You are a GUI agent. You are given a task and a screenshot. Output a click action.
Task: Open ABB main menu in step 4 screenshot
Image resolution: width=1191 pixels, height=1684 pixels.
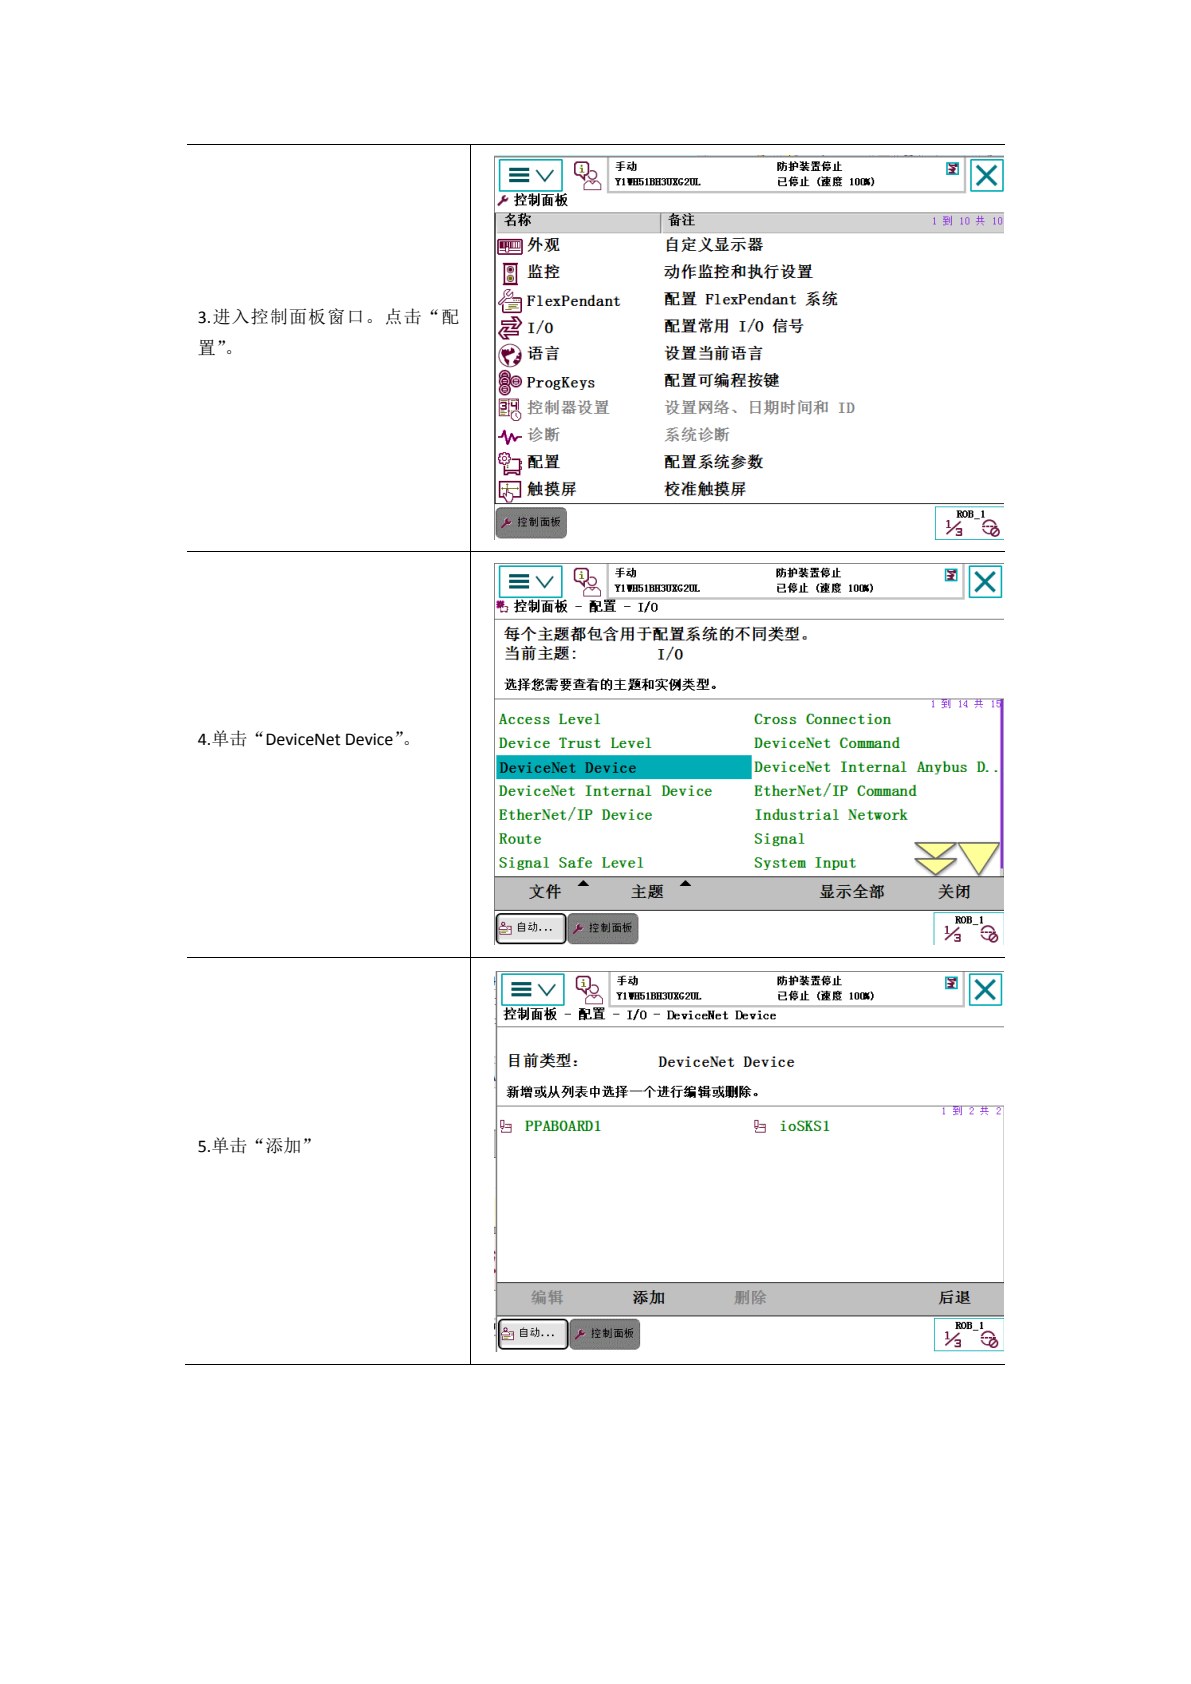tap(530, 582)
